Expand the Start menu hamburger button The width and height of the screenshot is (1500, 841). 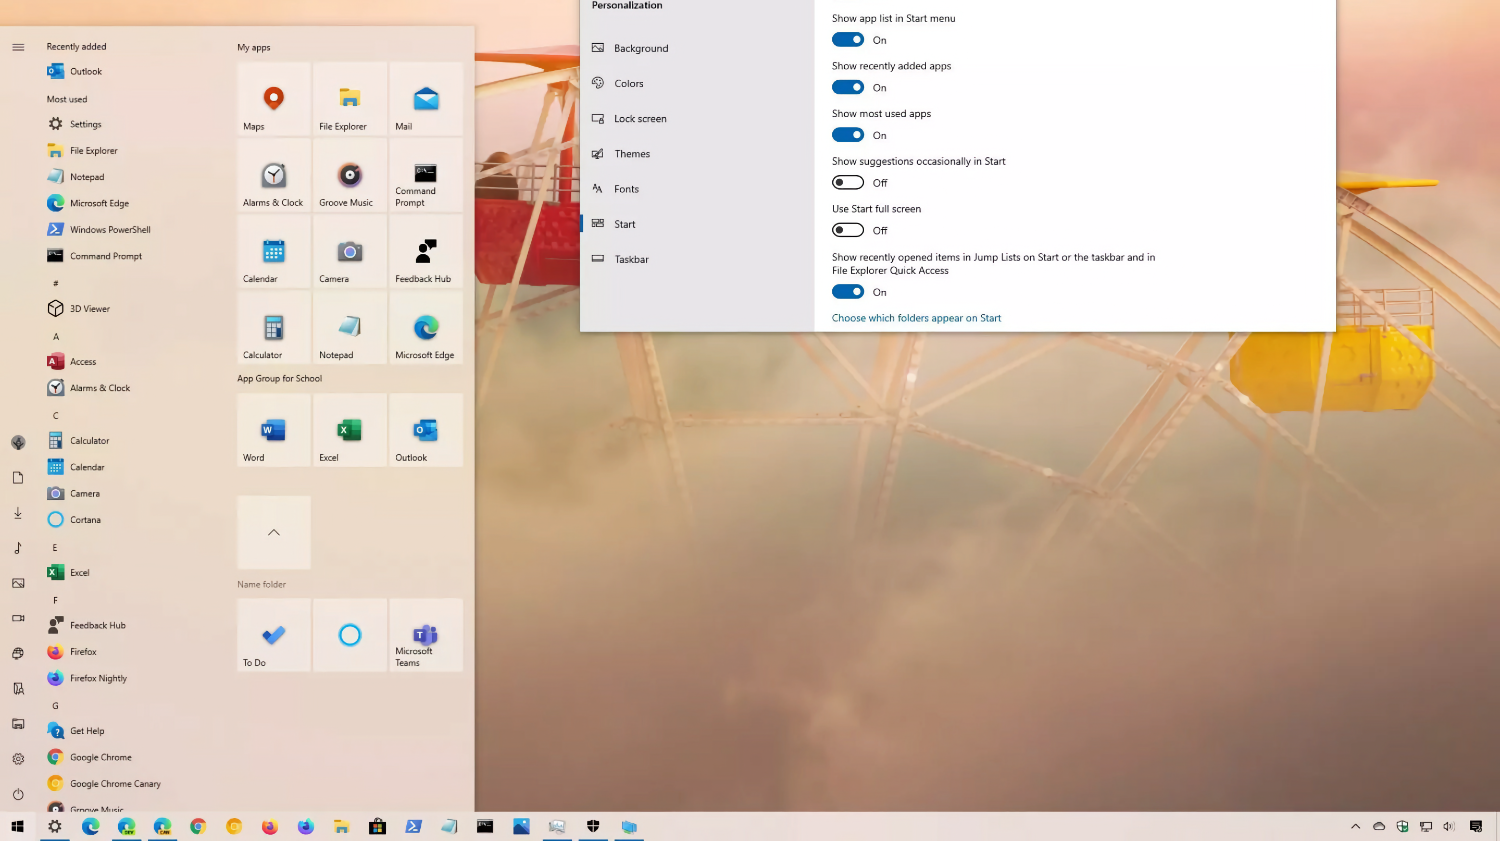tap(18, 47)
